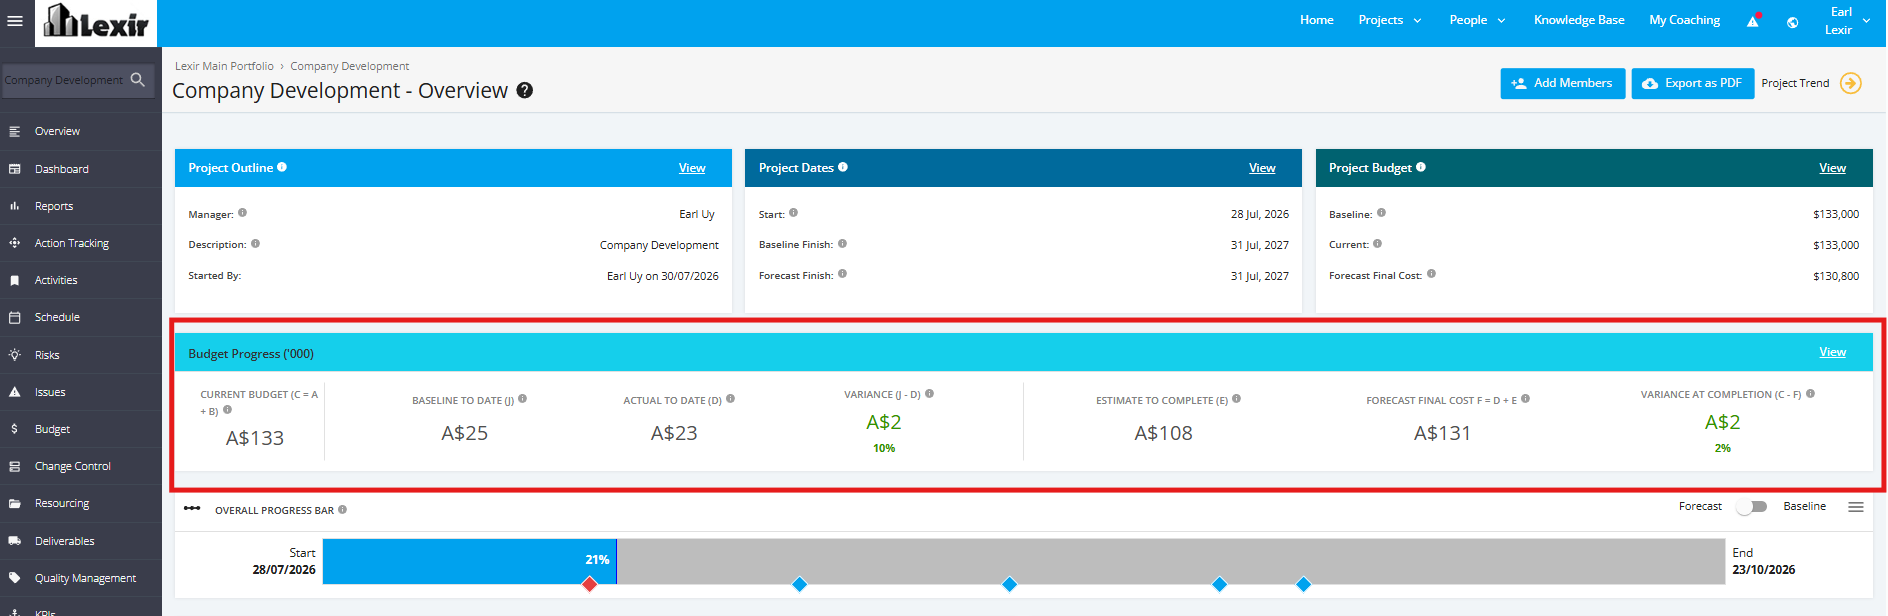The height and width of the screenshot is (616, 1888).
Task: Expand the People dropdown in top nav
Action: [1478, 20]
